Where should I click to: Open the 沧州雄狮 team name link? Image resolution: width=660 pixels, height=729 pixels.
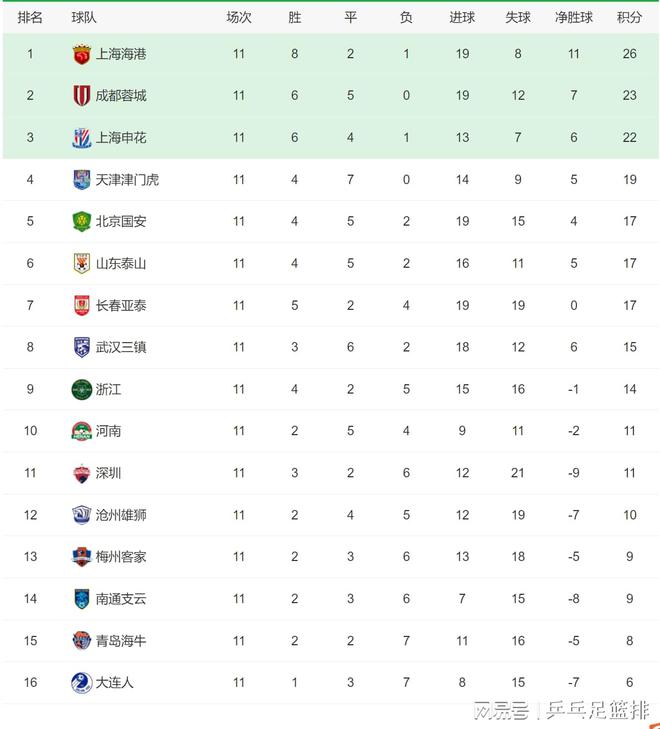coord(121,515)
